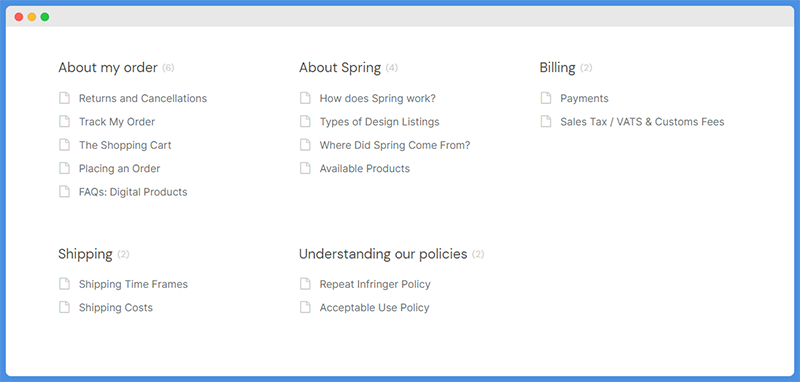Click the document icon beside How does Spring work?

coord(305,98)
